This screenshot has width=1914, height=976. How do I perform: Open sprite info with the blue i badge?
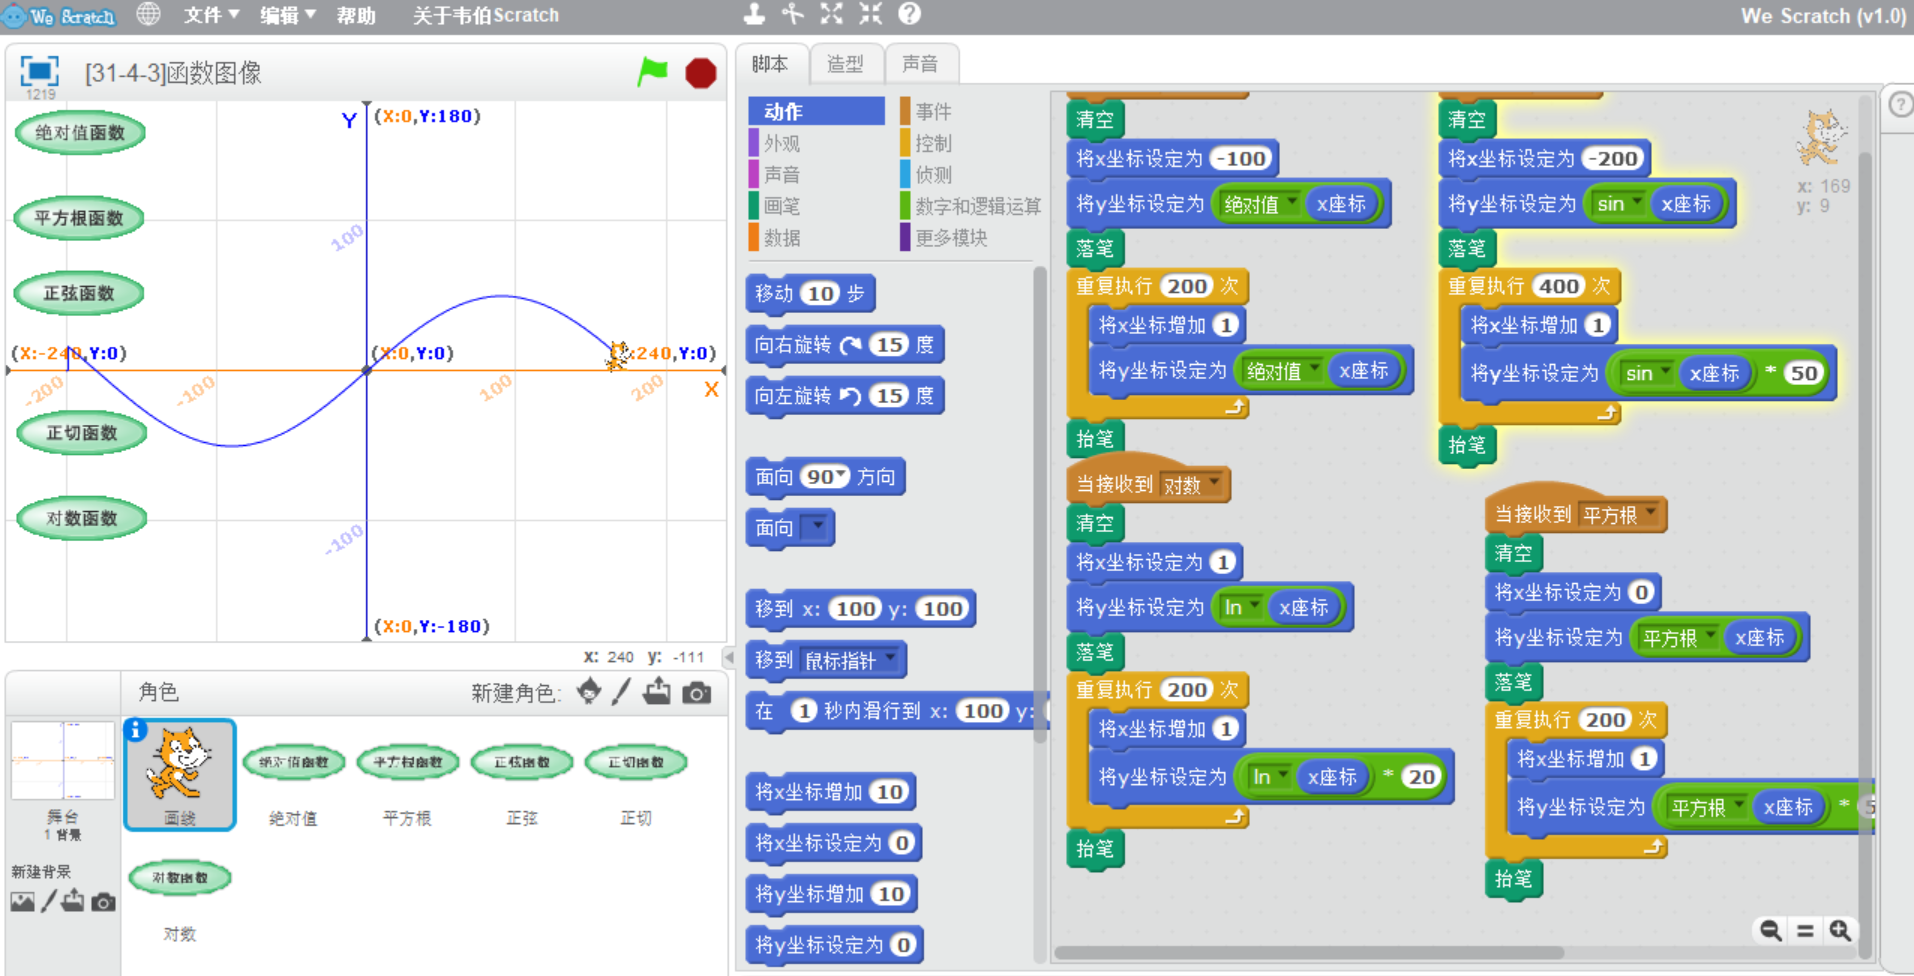[136, 730]
